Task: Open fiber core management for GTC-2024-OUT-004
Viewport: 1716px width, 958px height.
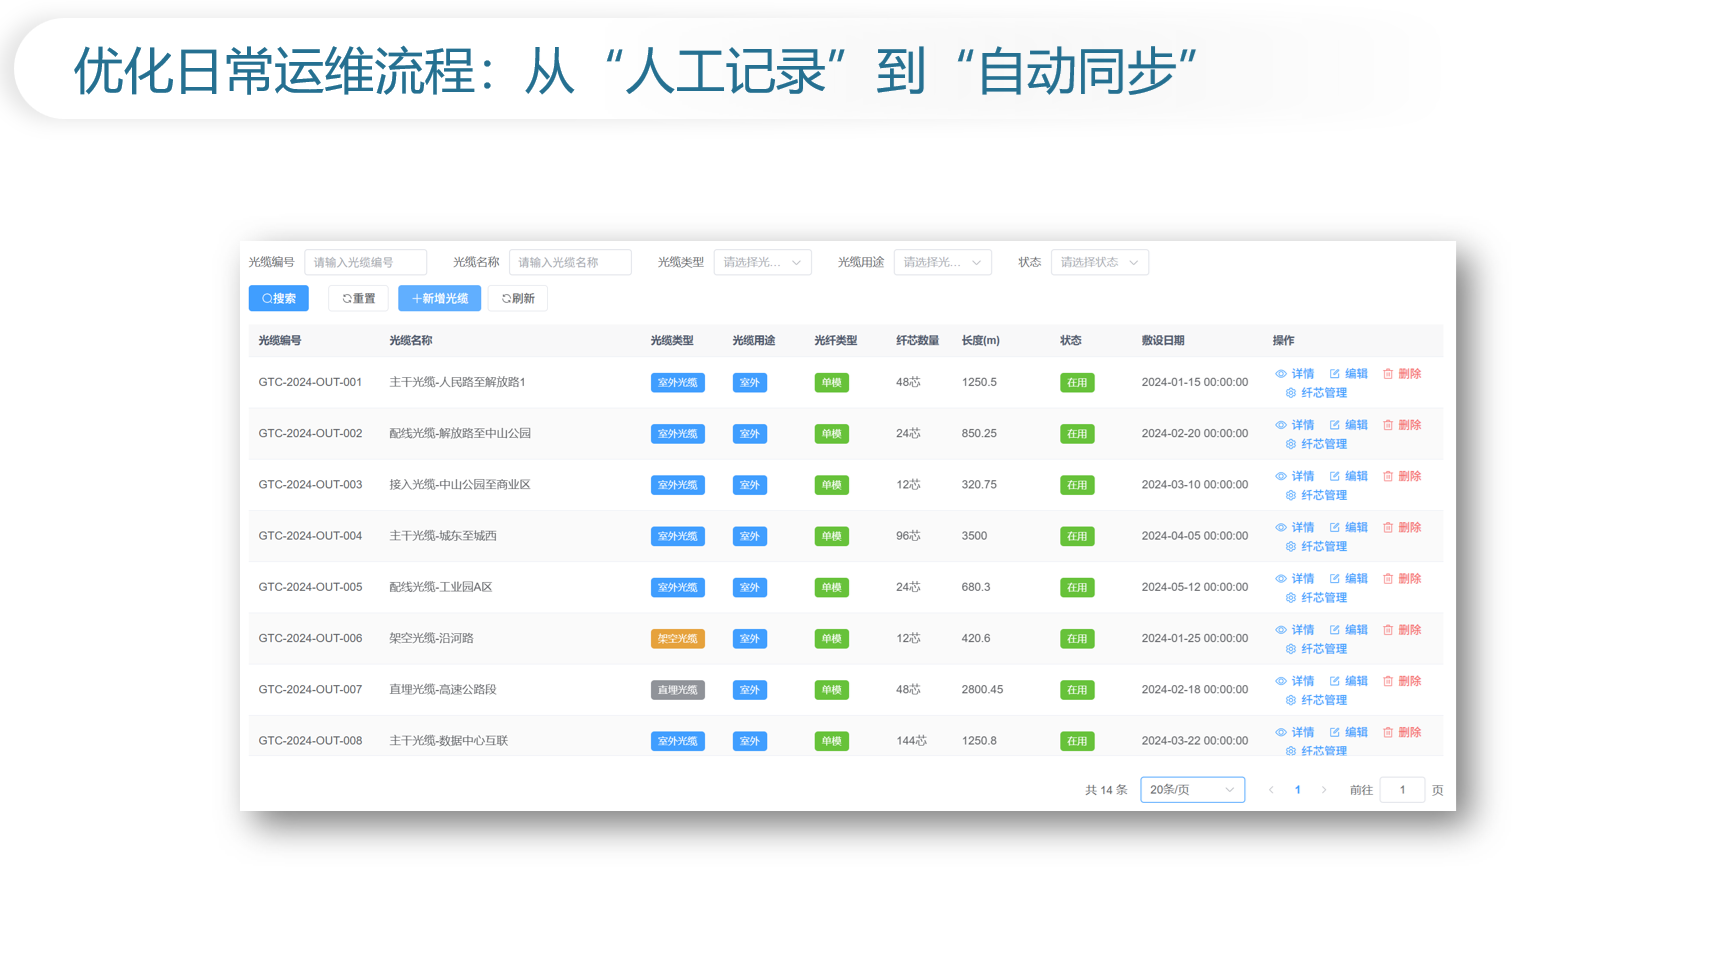Action: pos(1316,547)
